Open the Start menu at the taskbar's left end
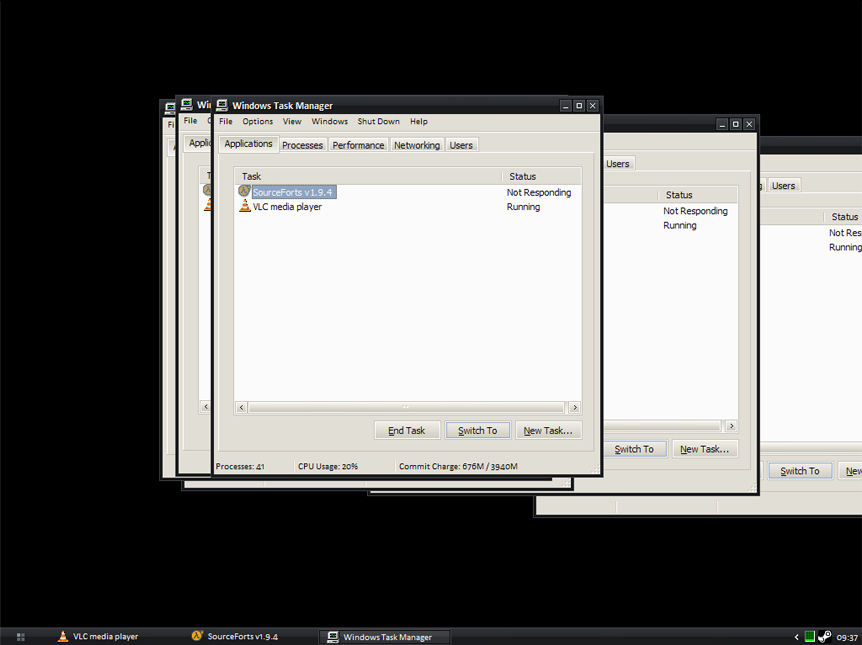862x645 pixels. pyautogui.click(x=21, y=636)
